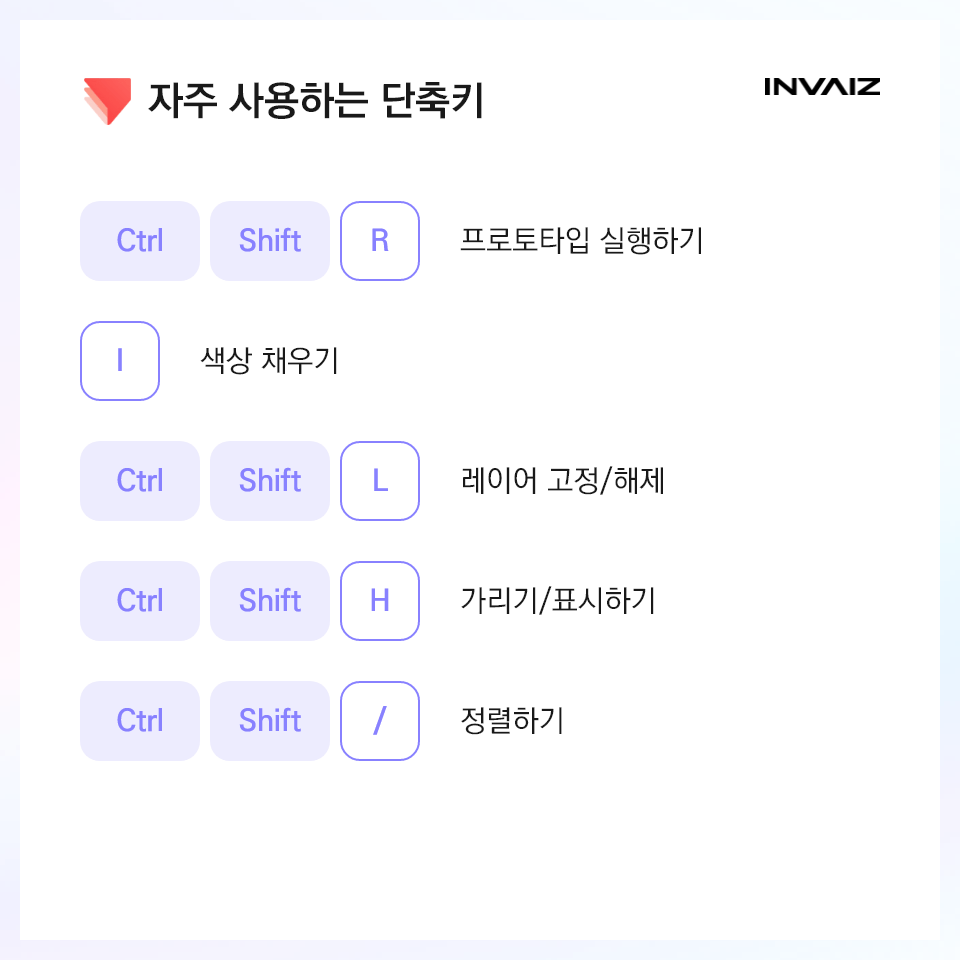The width and height of the screenshot is (960, 960).
Task: Click Shift key in the layer lock row
Action: [270, 481]
